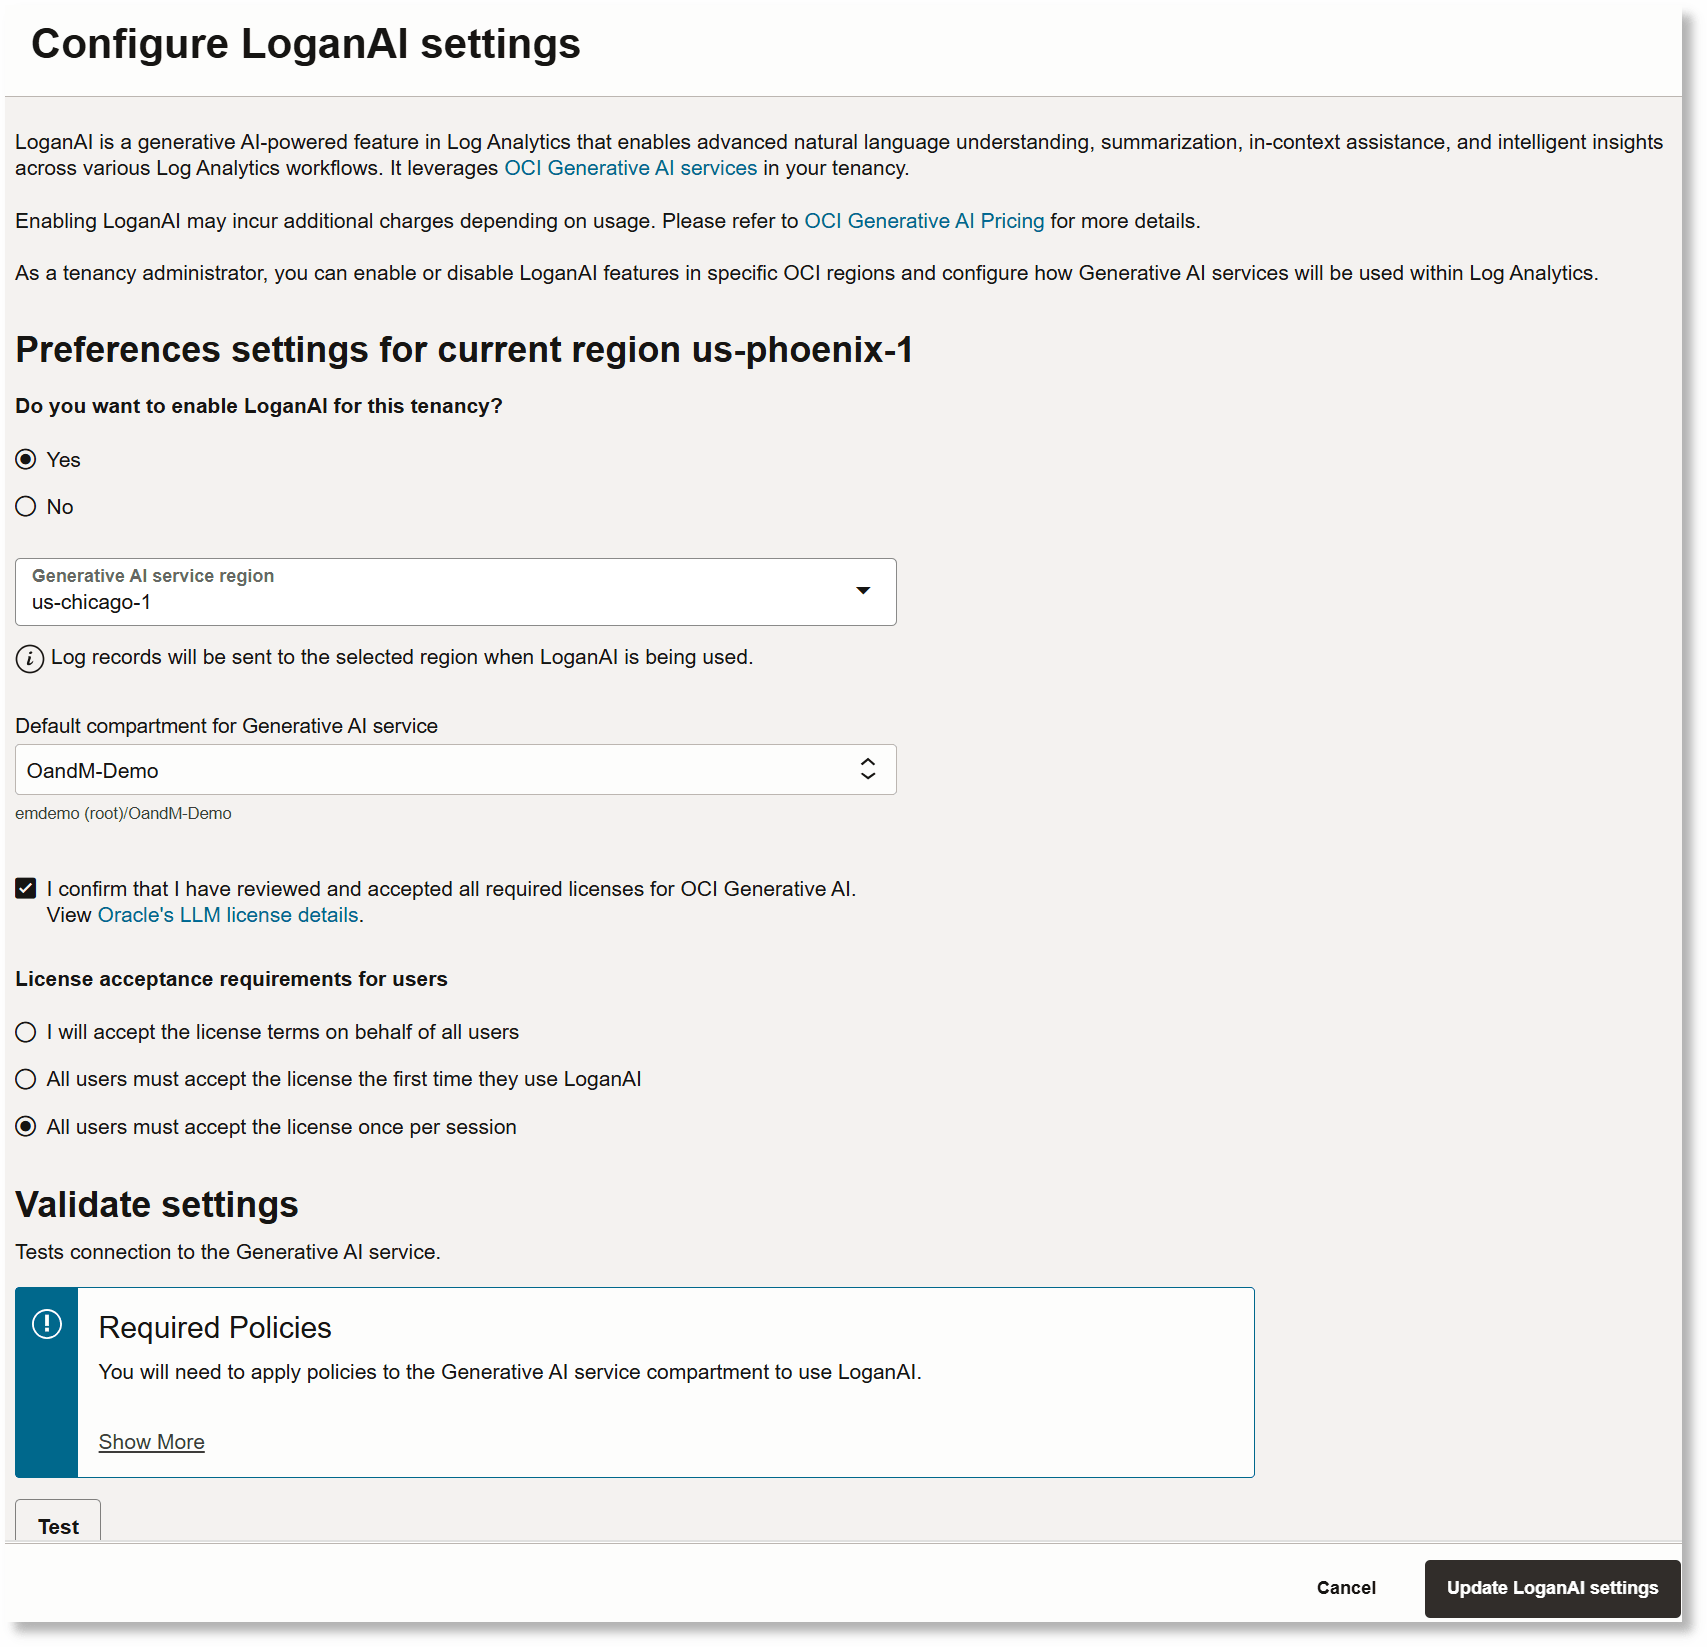Open Oracle's LLM license details
The image size is (1707, 1647).
pyautogui.click(x=228, y=914)
